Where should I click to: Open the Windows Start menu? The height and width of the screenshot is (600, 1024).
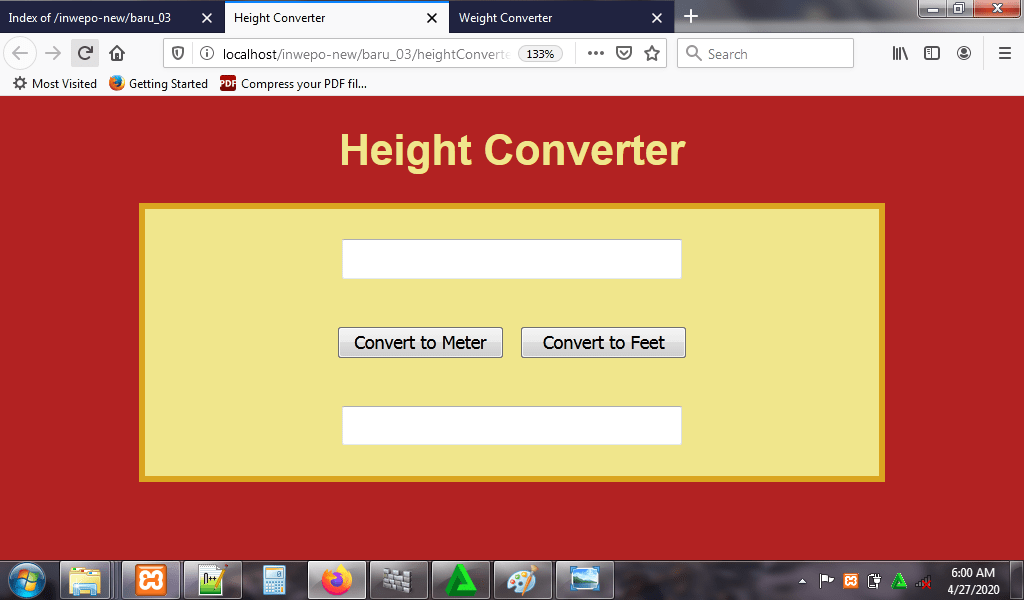tap(27, 580)
